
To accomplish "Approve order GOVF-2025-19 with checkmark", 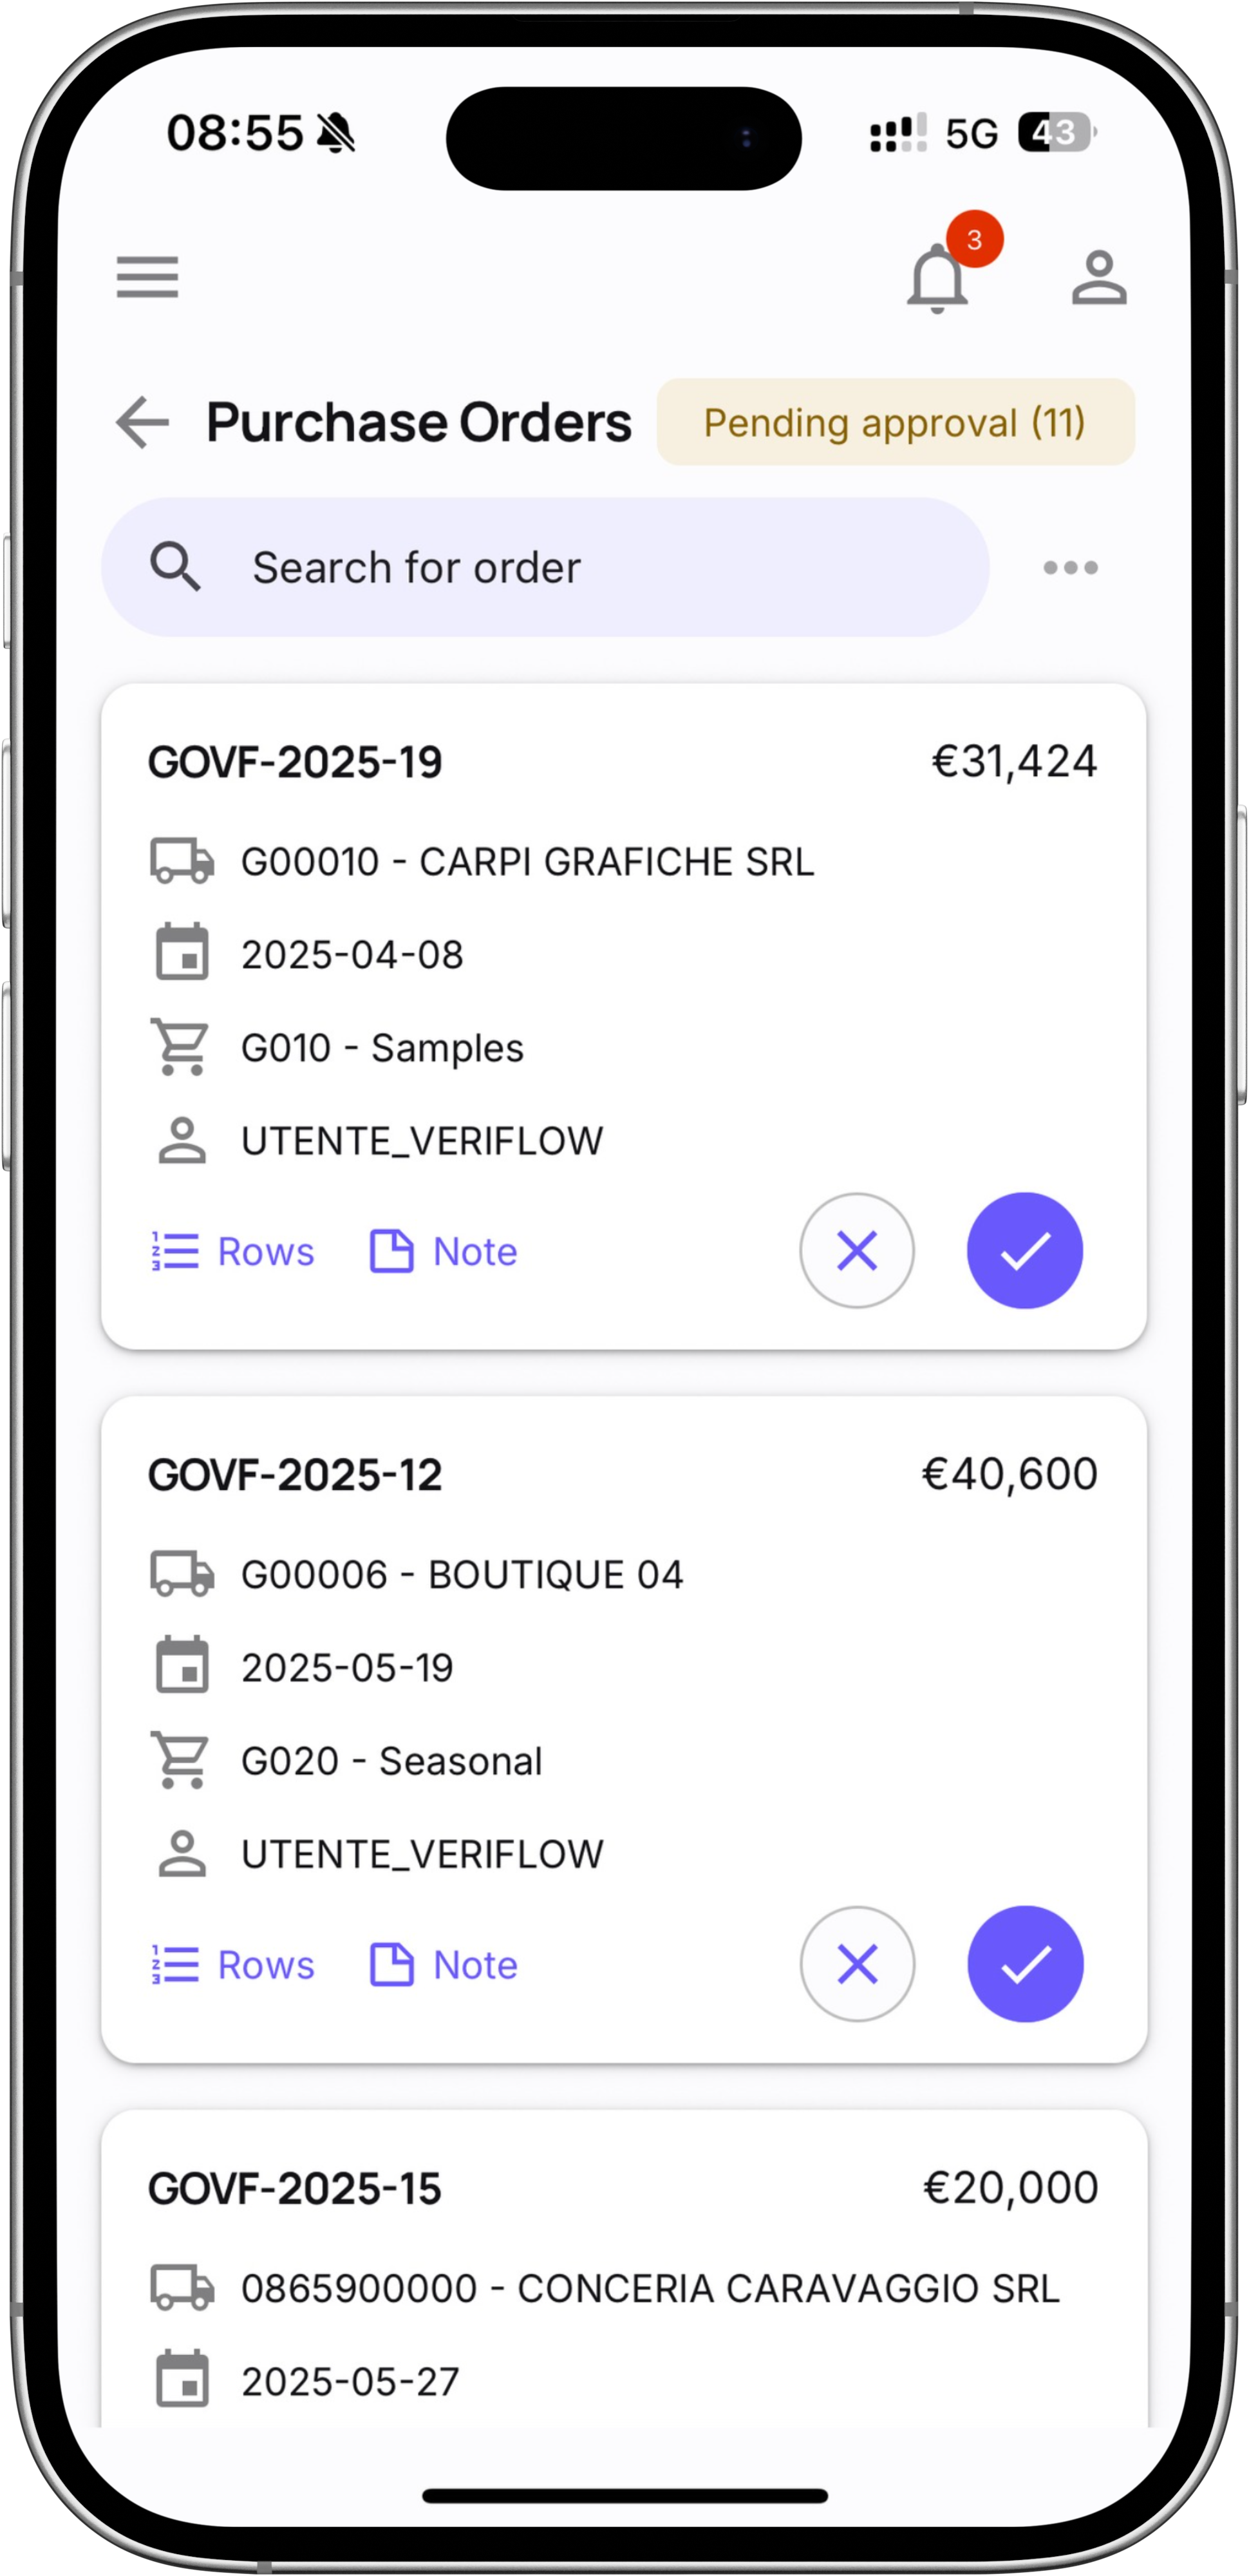I will pos(1024,1251).
